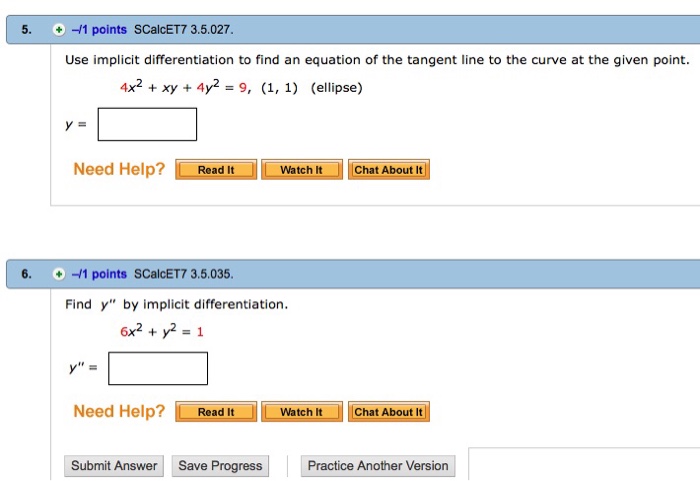The width and height of the screenshot is (700, 481).
Task: Open Watch It for the ellipse tangent question
Action: tap(301, 170)
